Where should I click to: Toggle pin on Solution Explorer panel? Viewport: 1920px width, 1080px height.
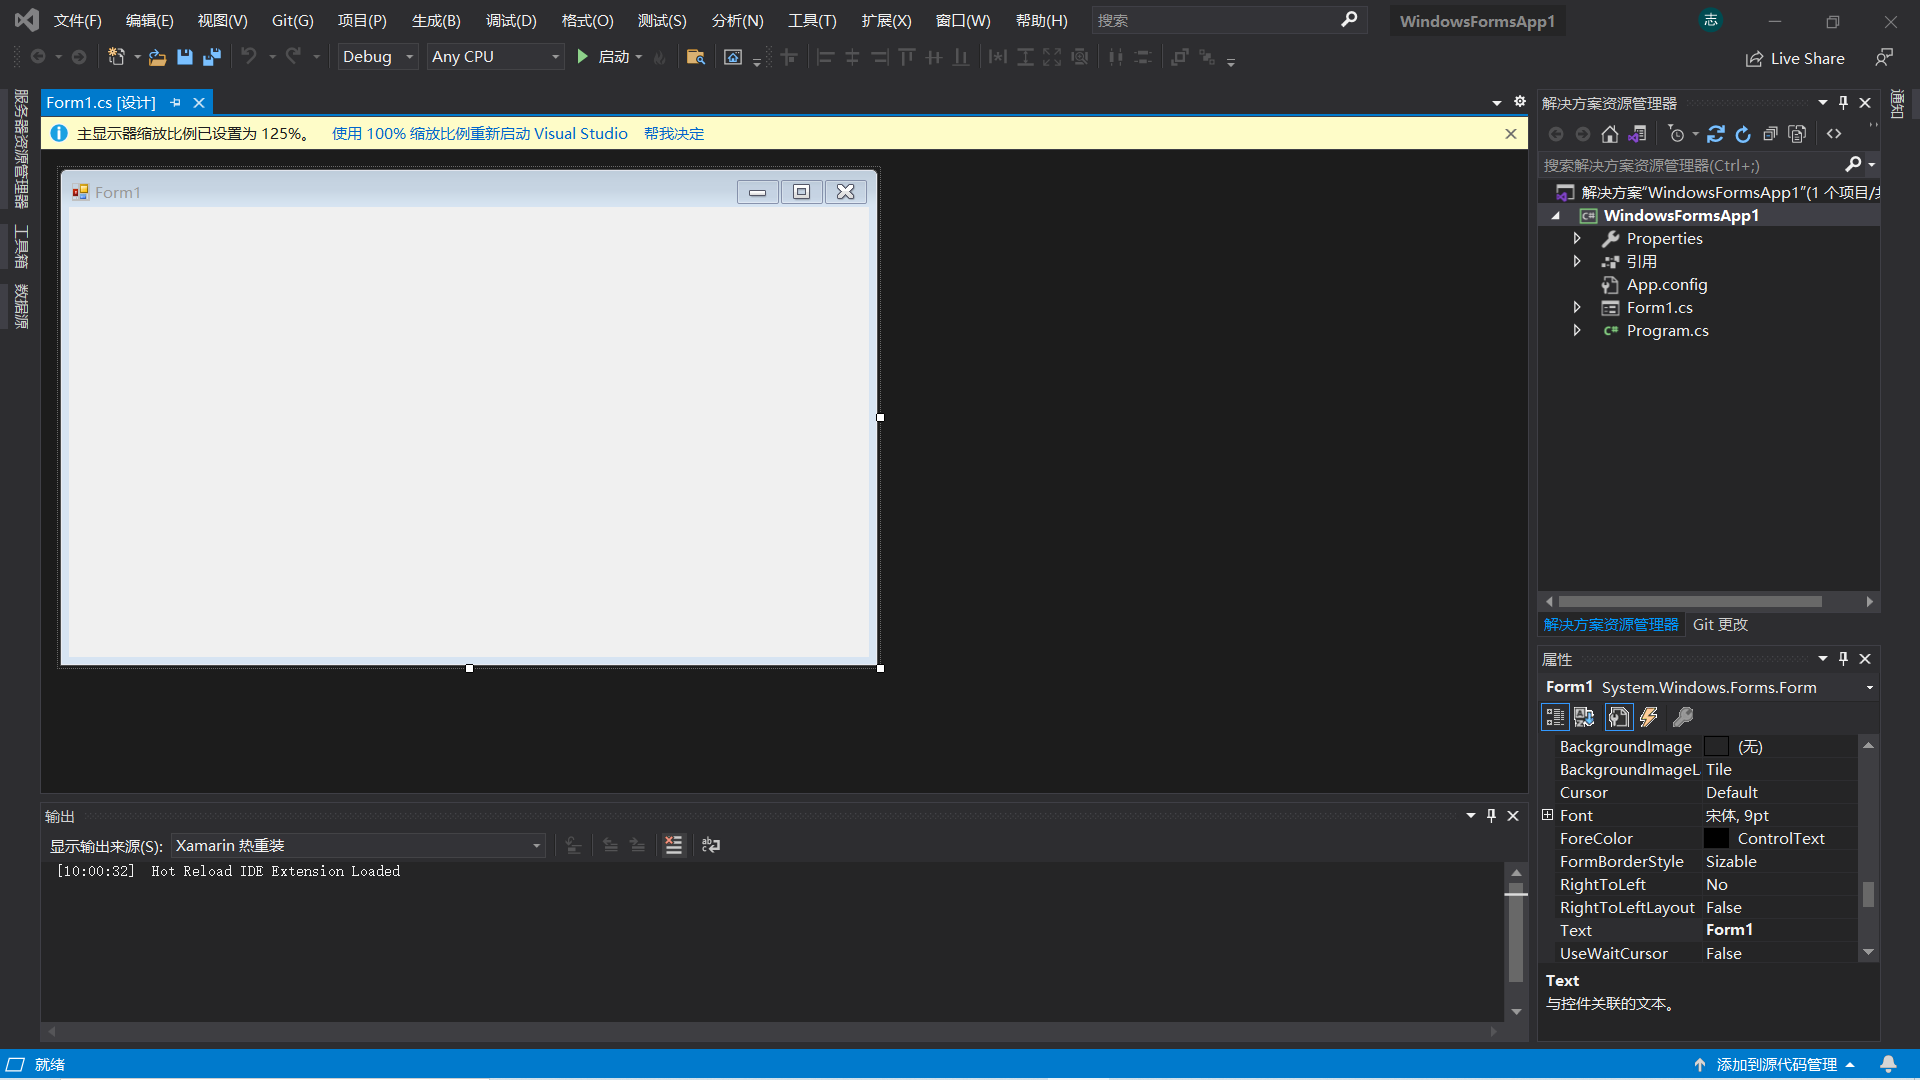coord(1844,103)
